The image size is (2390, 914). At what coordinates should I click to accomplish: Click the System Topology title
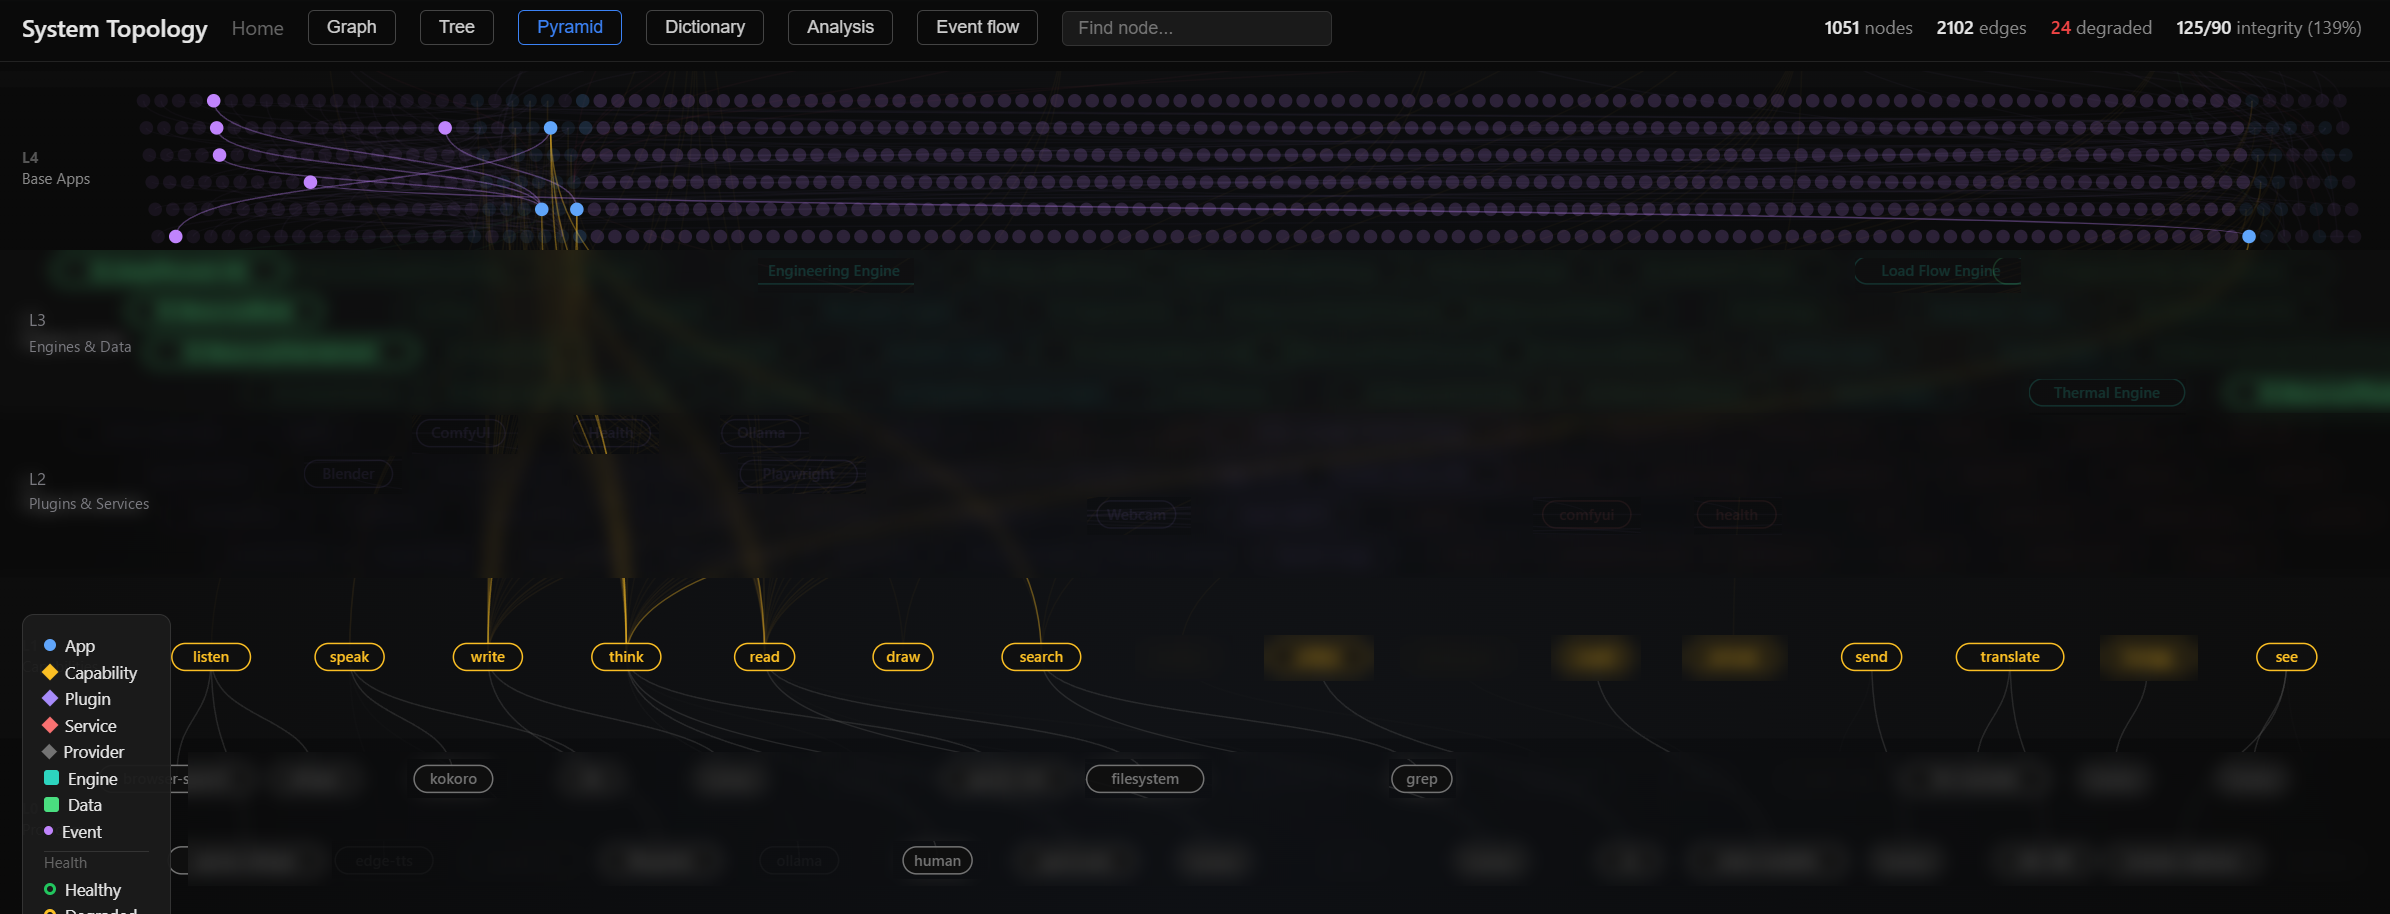click(114, 28)
